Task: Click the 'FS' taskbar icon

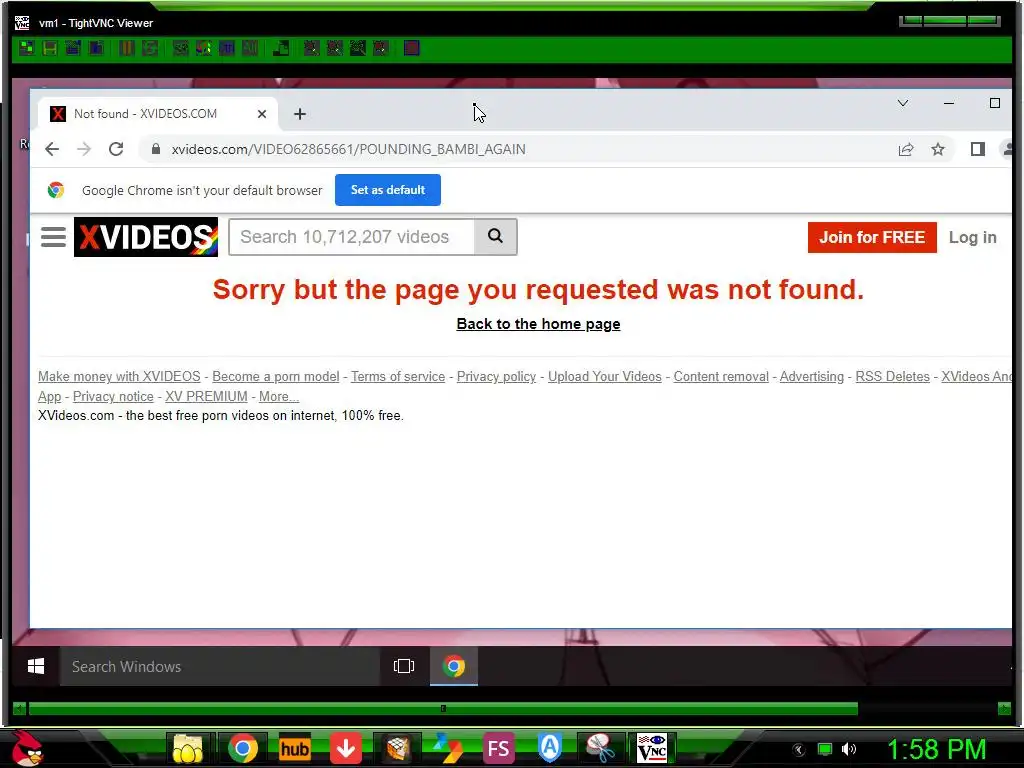Action: pyautogui.click(x=498, y=748)
